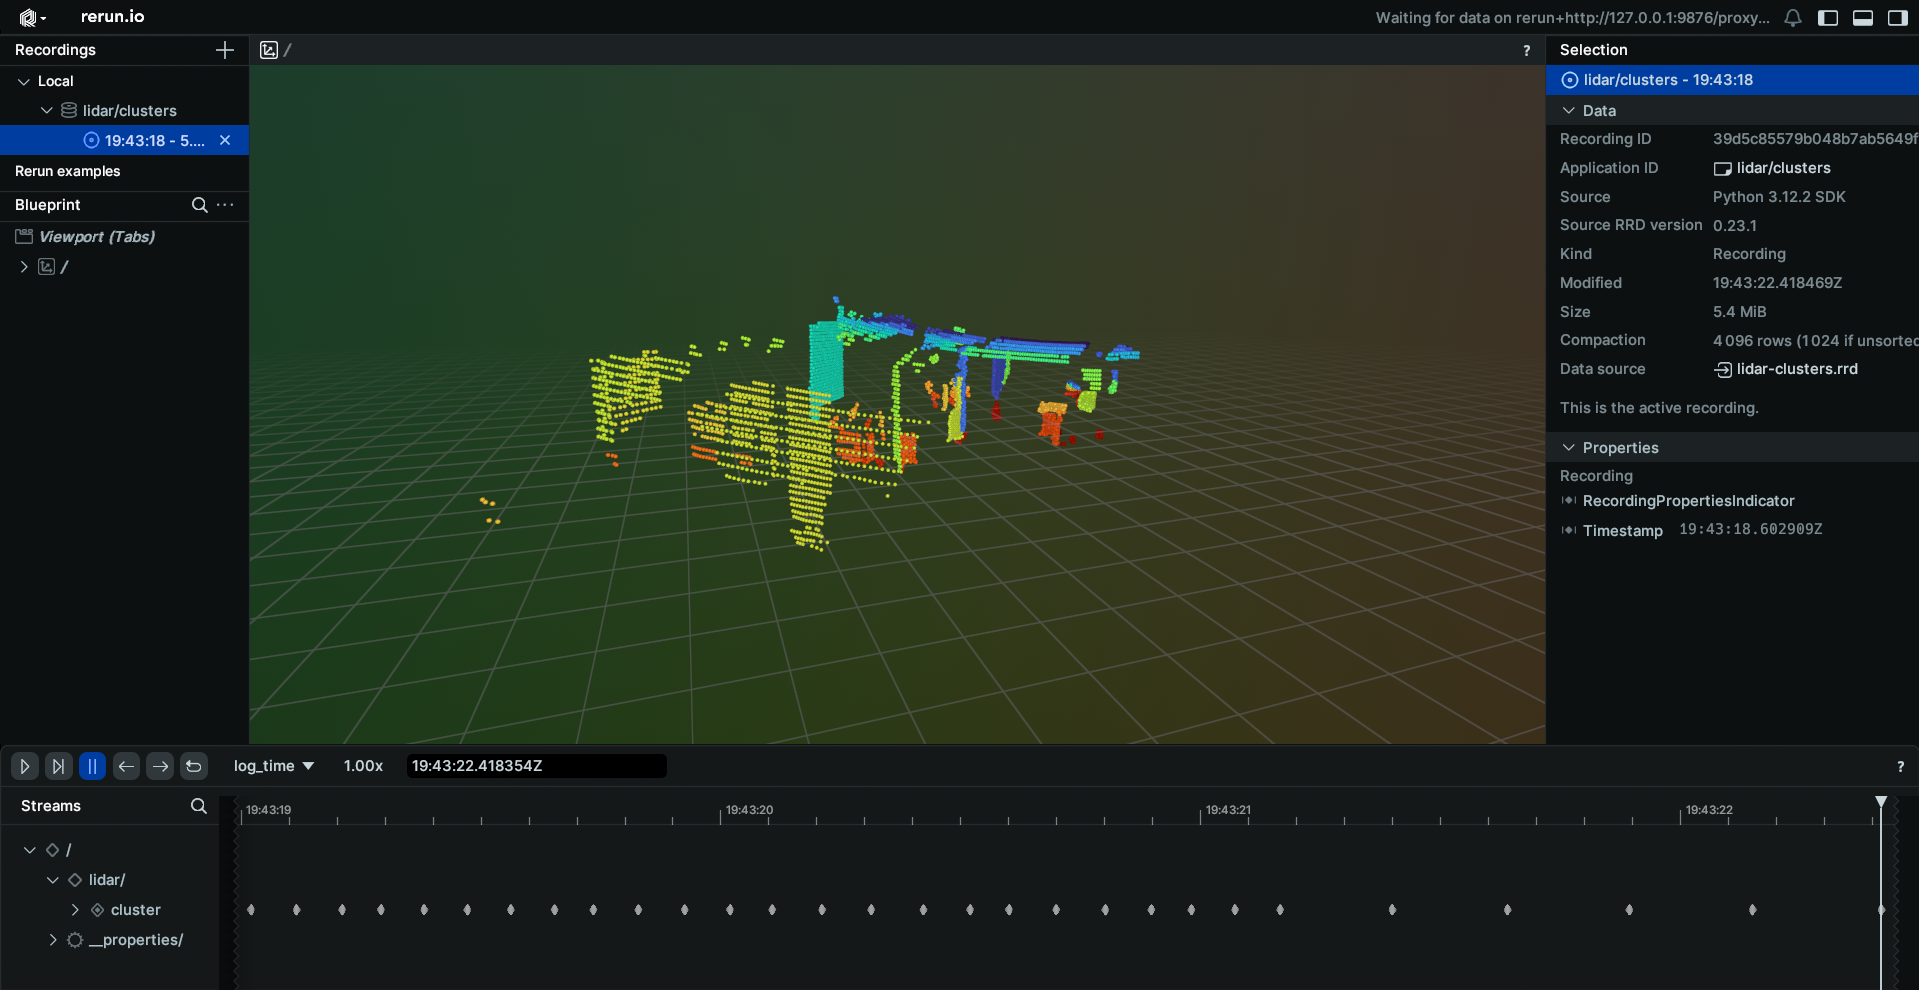Close the 19:43:18 recording
This screenshot has height=990, width=1919.
point(225,141)
